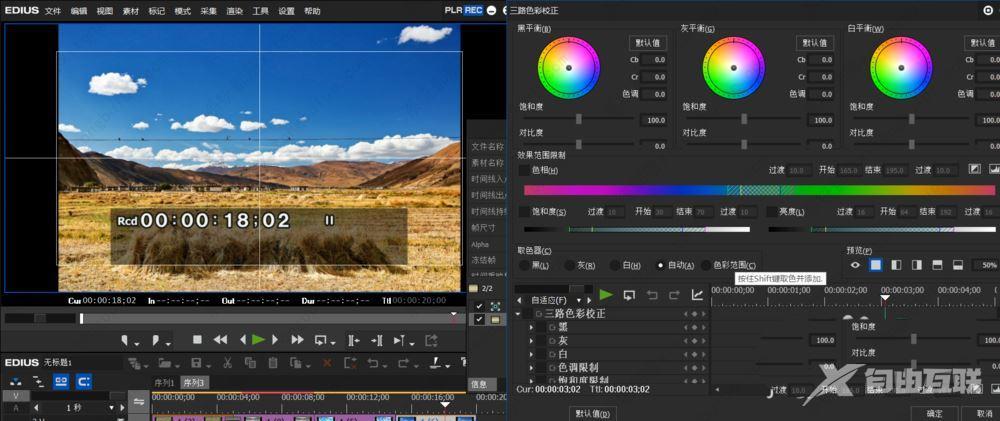Click the Undo arrow in the timeline toolbar
Image resolution: width=1000 pixels, height=421 pixels.
click(x=372, y=363)
